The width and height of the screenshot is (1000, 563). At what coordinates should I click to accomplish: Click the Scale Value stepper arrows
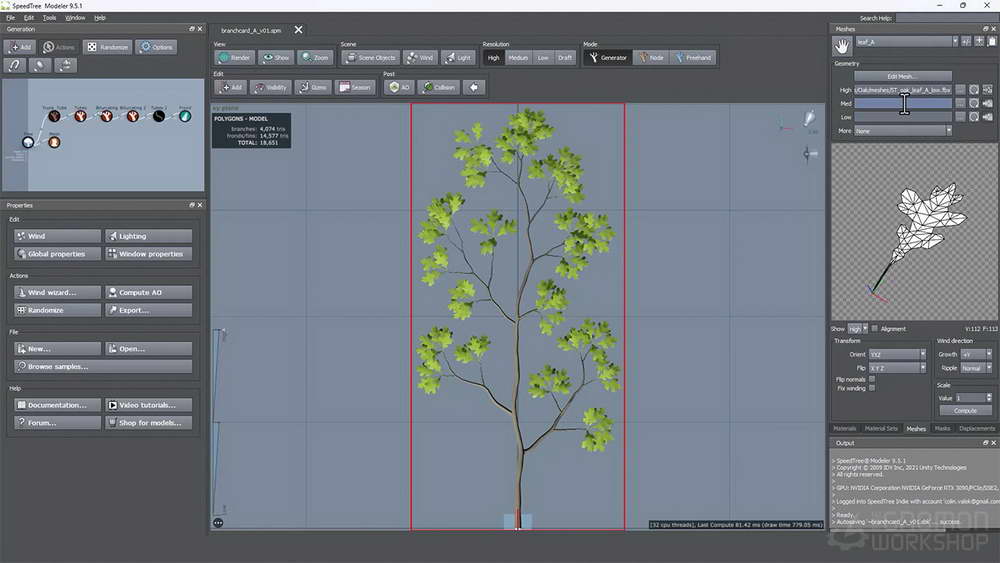pyautogui.click(x=989, y=398)
